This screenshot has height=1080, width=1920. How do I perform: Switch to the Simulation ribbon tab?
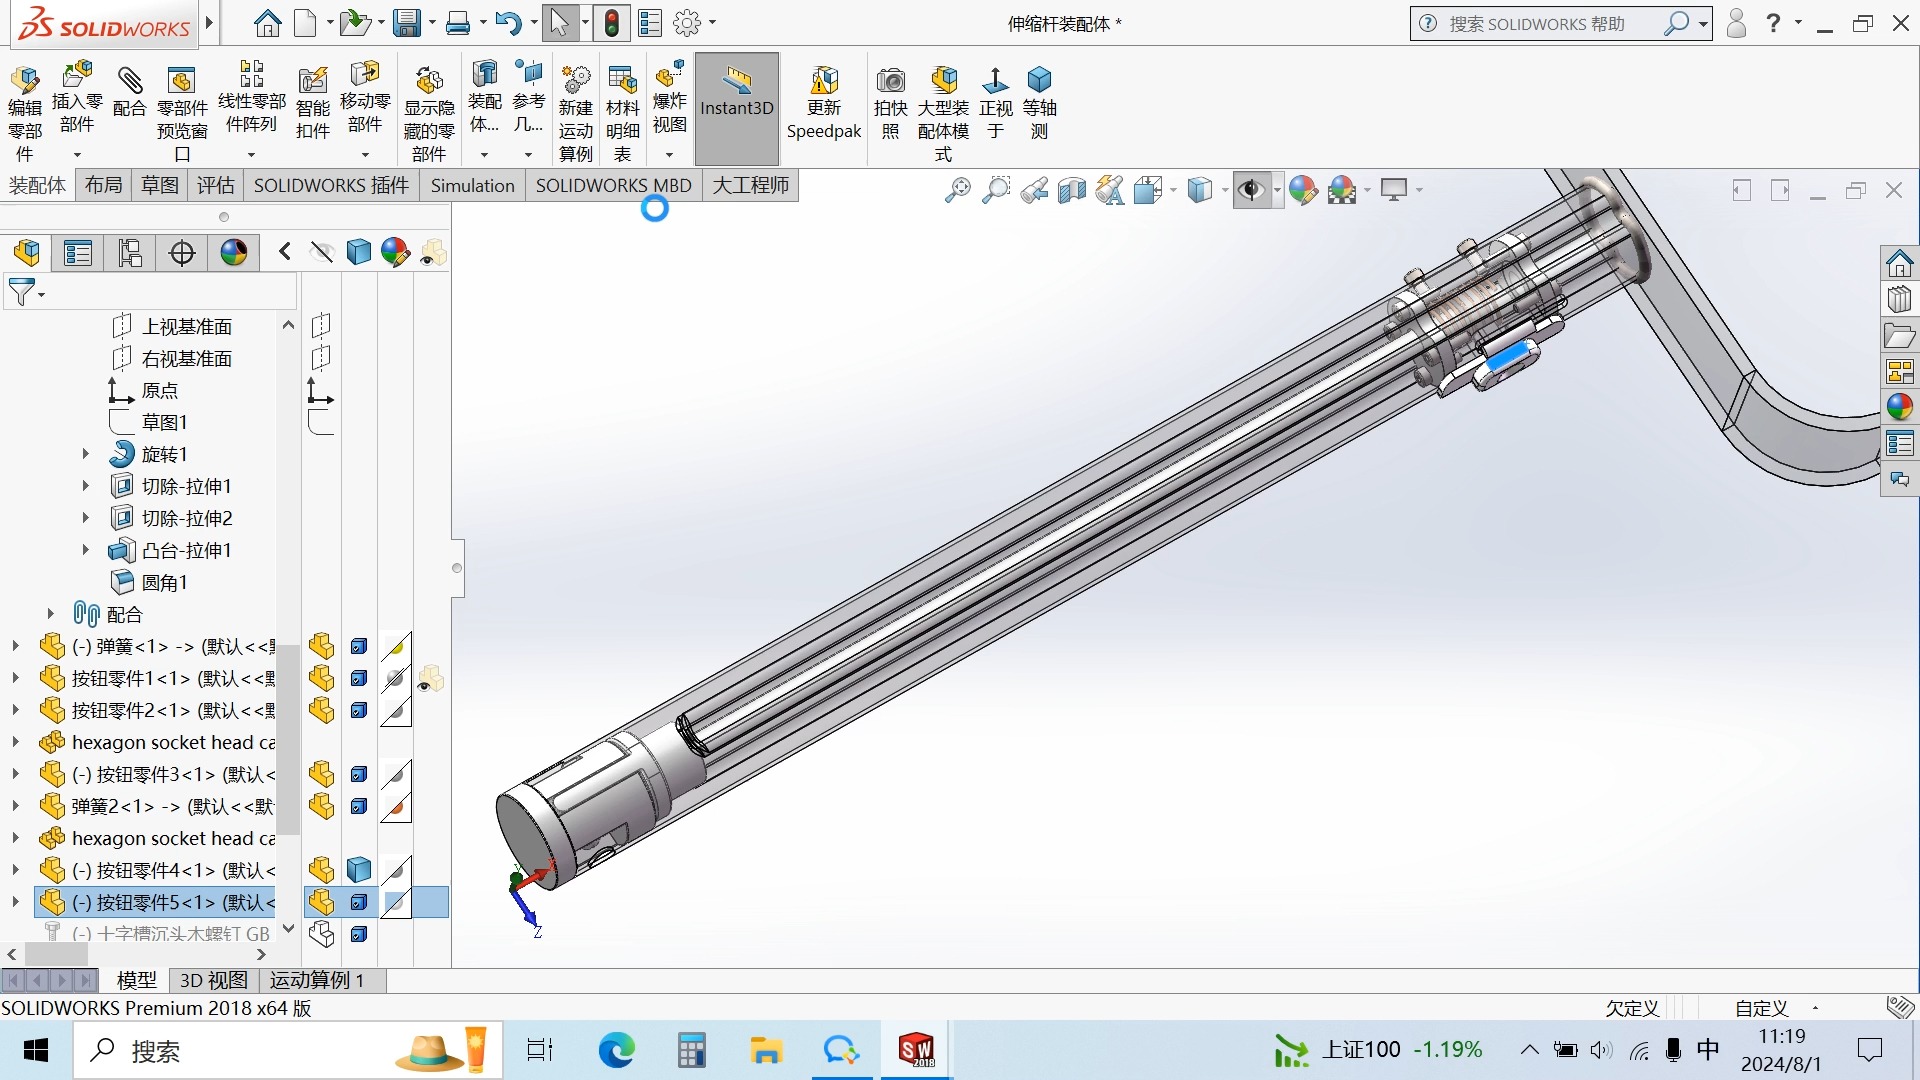pos(472,186)
